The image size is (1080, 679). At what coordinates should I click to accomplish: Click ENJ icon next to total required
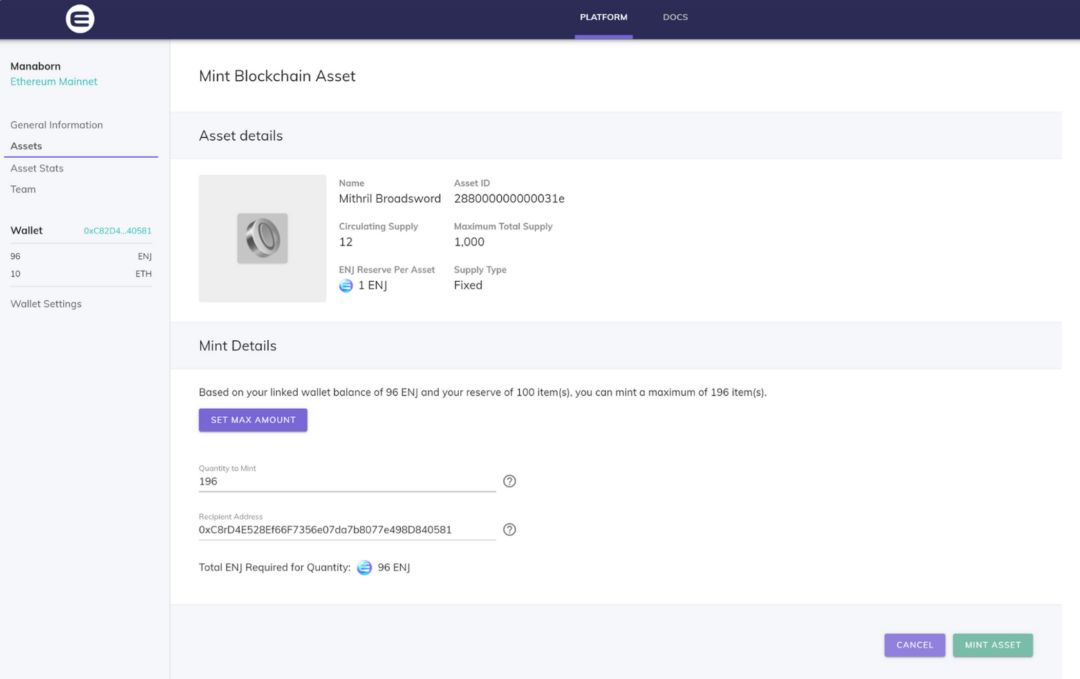[364, 568]
